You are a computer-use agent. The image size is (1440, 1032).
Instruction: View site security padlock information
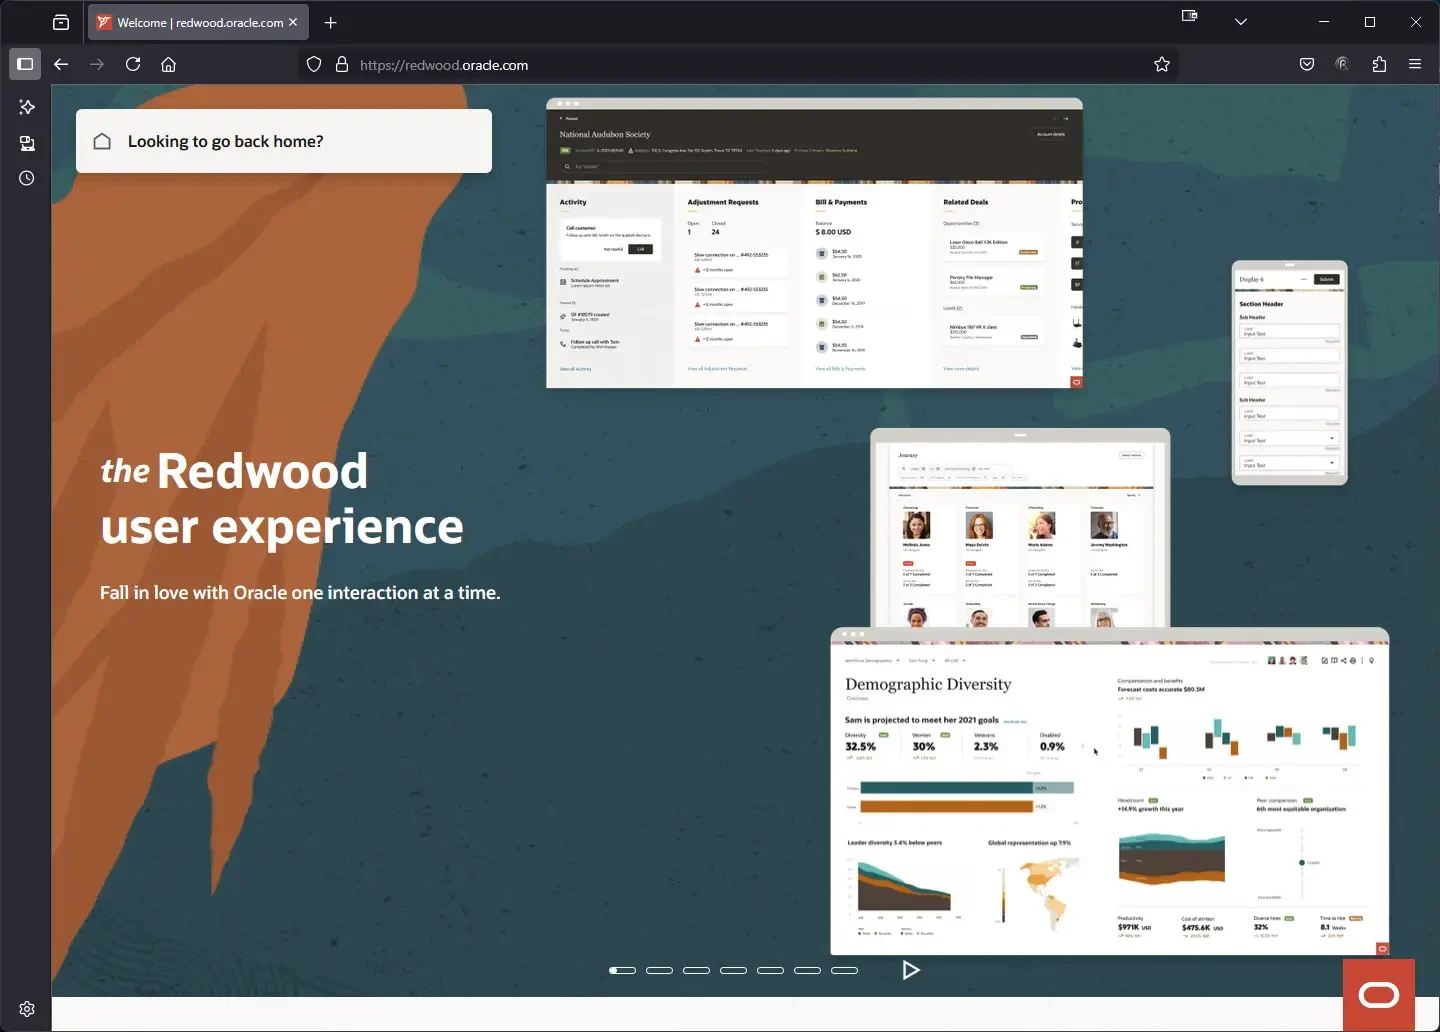342,64
